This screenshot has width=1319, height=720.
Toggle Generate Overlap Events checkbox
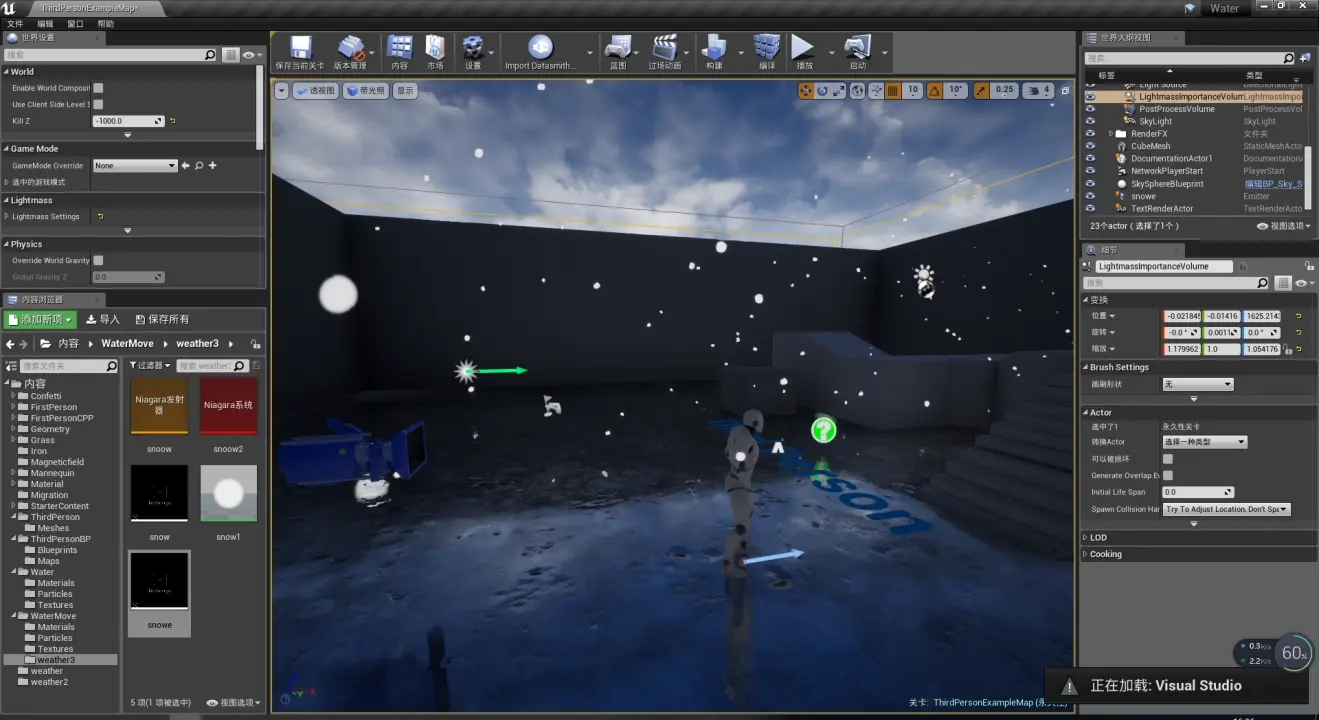(1167, 475)
